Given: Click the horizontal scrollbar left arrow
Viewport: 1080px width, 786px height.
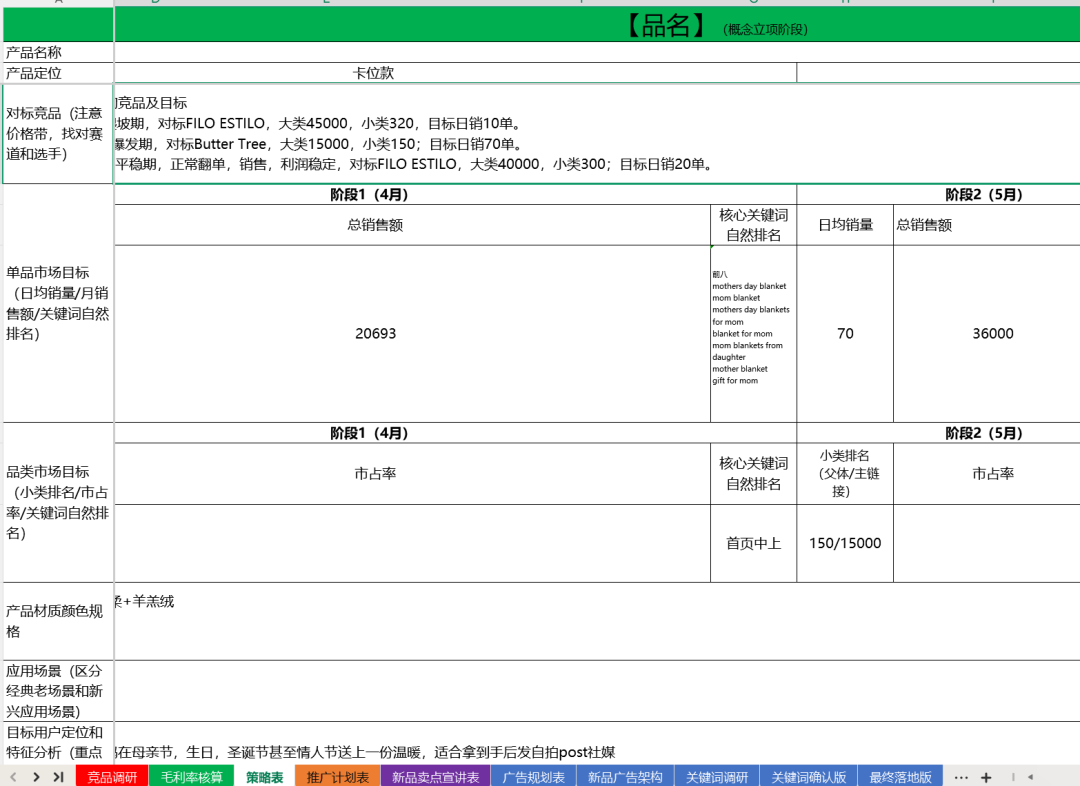Looking at the screenshot, I should click(x=1030, y=777).
